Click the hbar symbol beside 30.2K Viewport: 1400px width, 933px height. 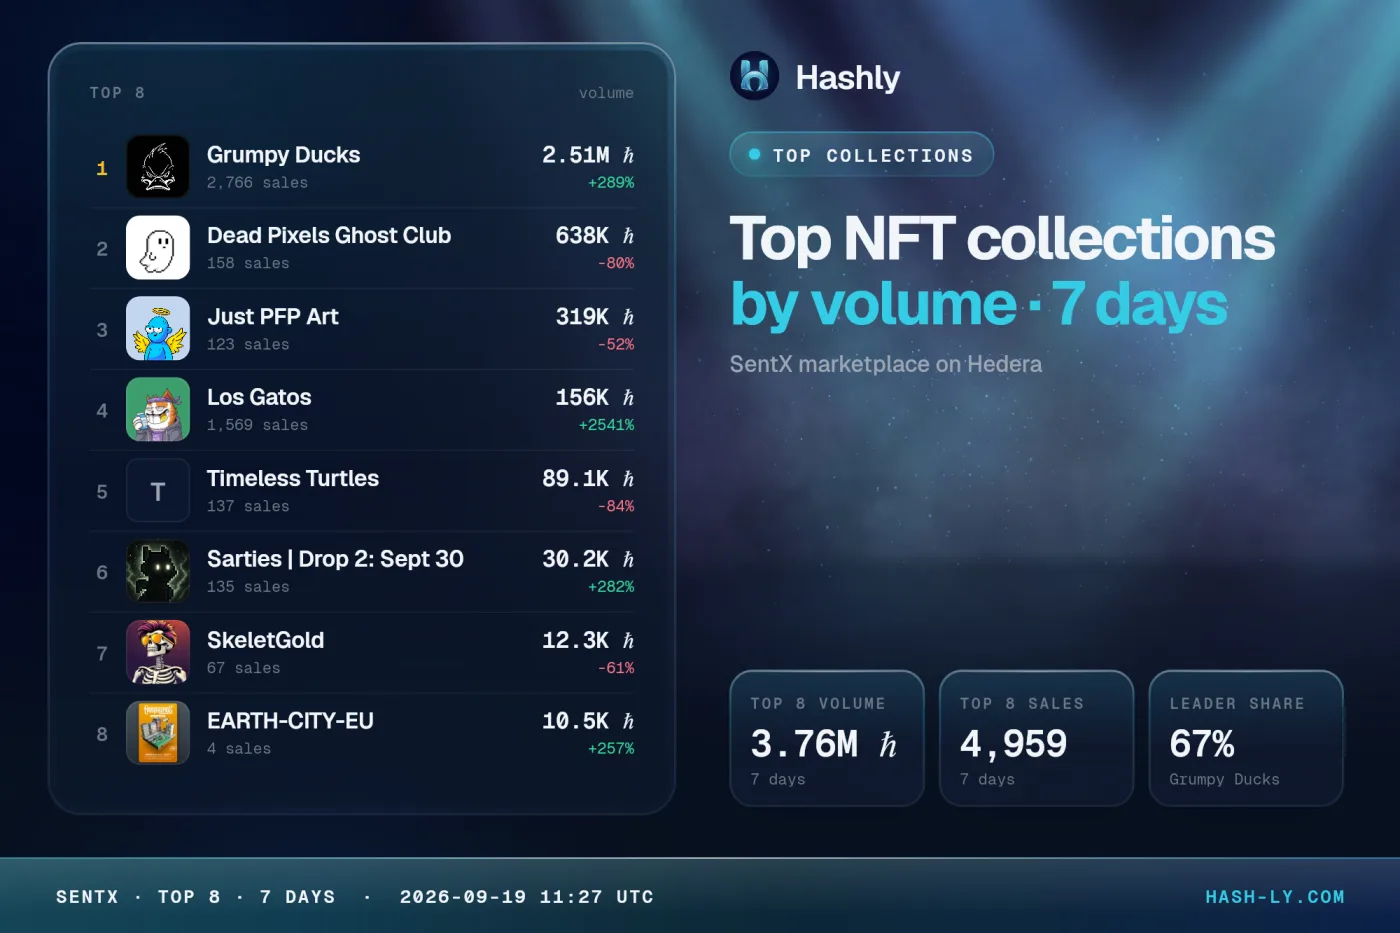pos(628,560)
